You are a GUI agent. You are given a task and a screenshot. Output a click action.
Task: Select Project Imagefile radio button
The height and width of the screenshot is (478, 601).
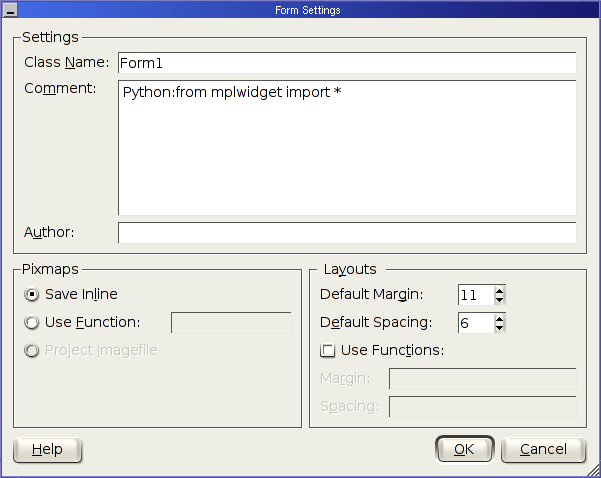click(x=31, y=350)
